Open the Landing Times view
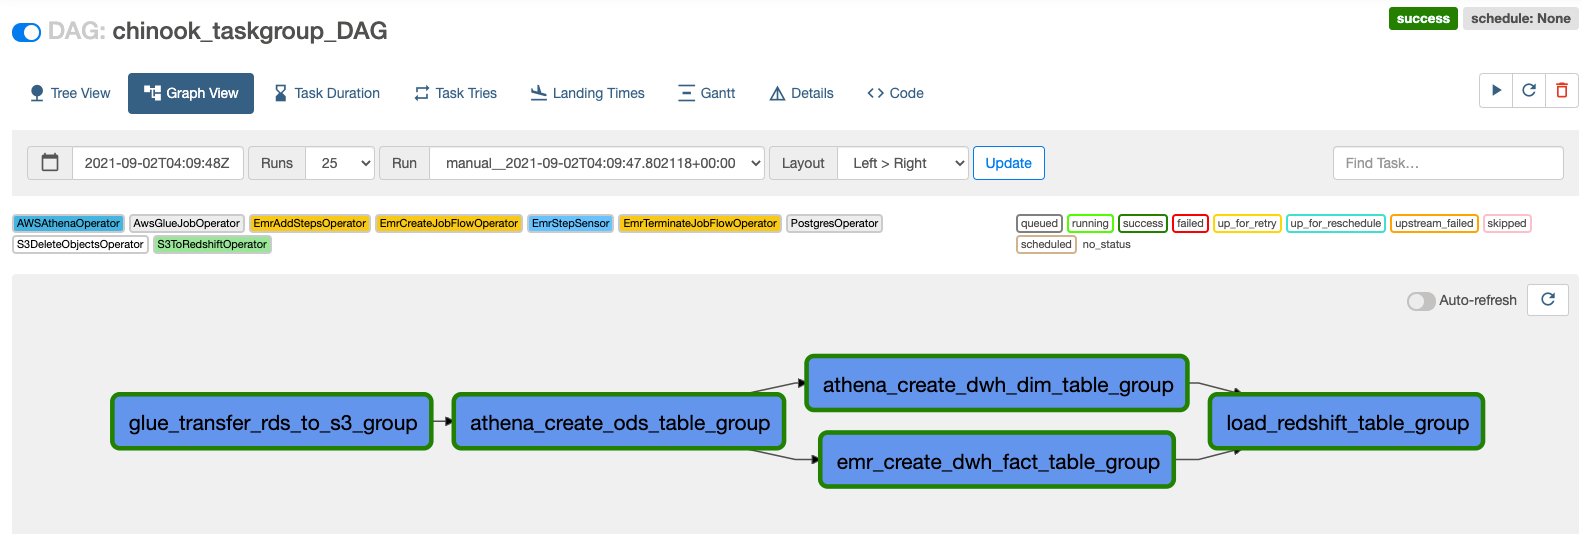The image size is (1582, 534). tap(587, 93)
